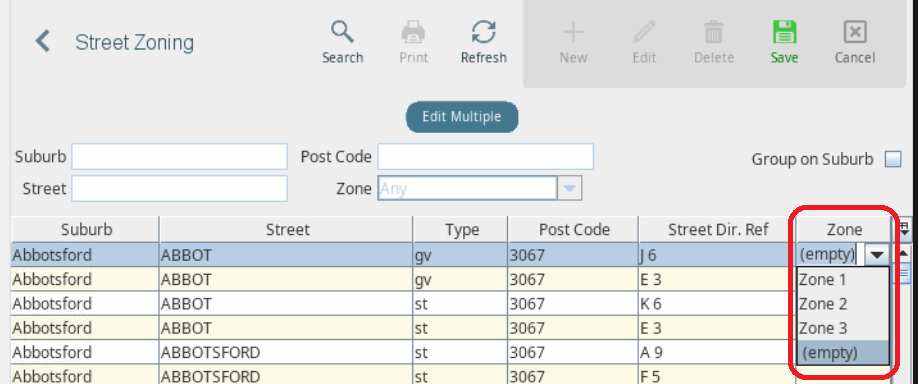Screen dimensions: 919x384
Task: Open the Zone filter dropdown arrow
Action: click(570, 189)
